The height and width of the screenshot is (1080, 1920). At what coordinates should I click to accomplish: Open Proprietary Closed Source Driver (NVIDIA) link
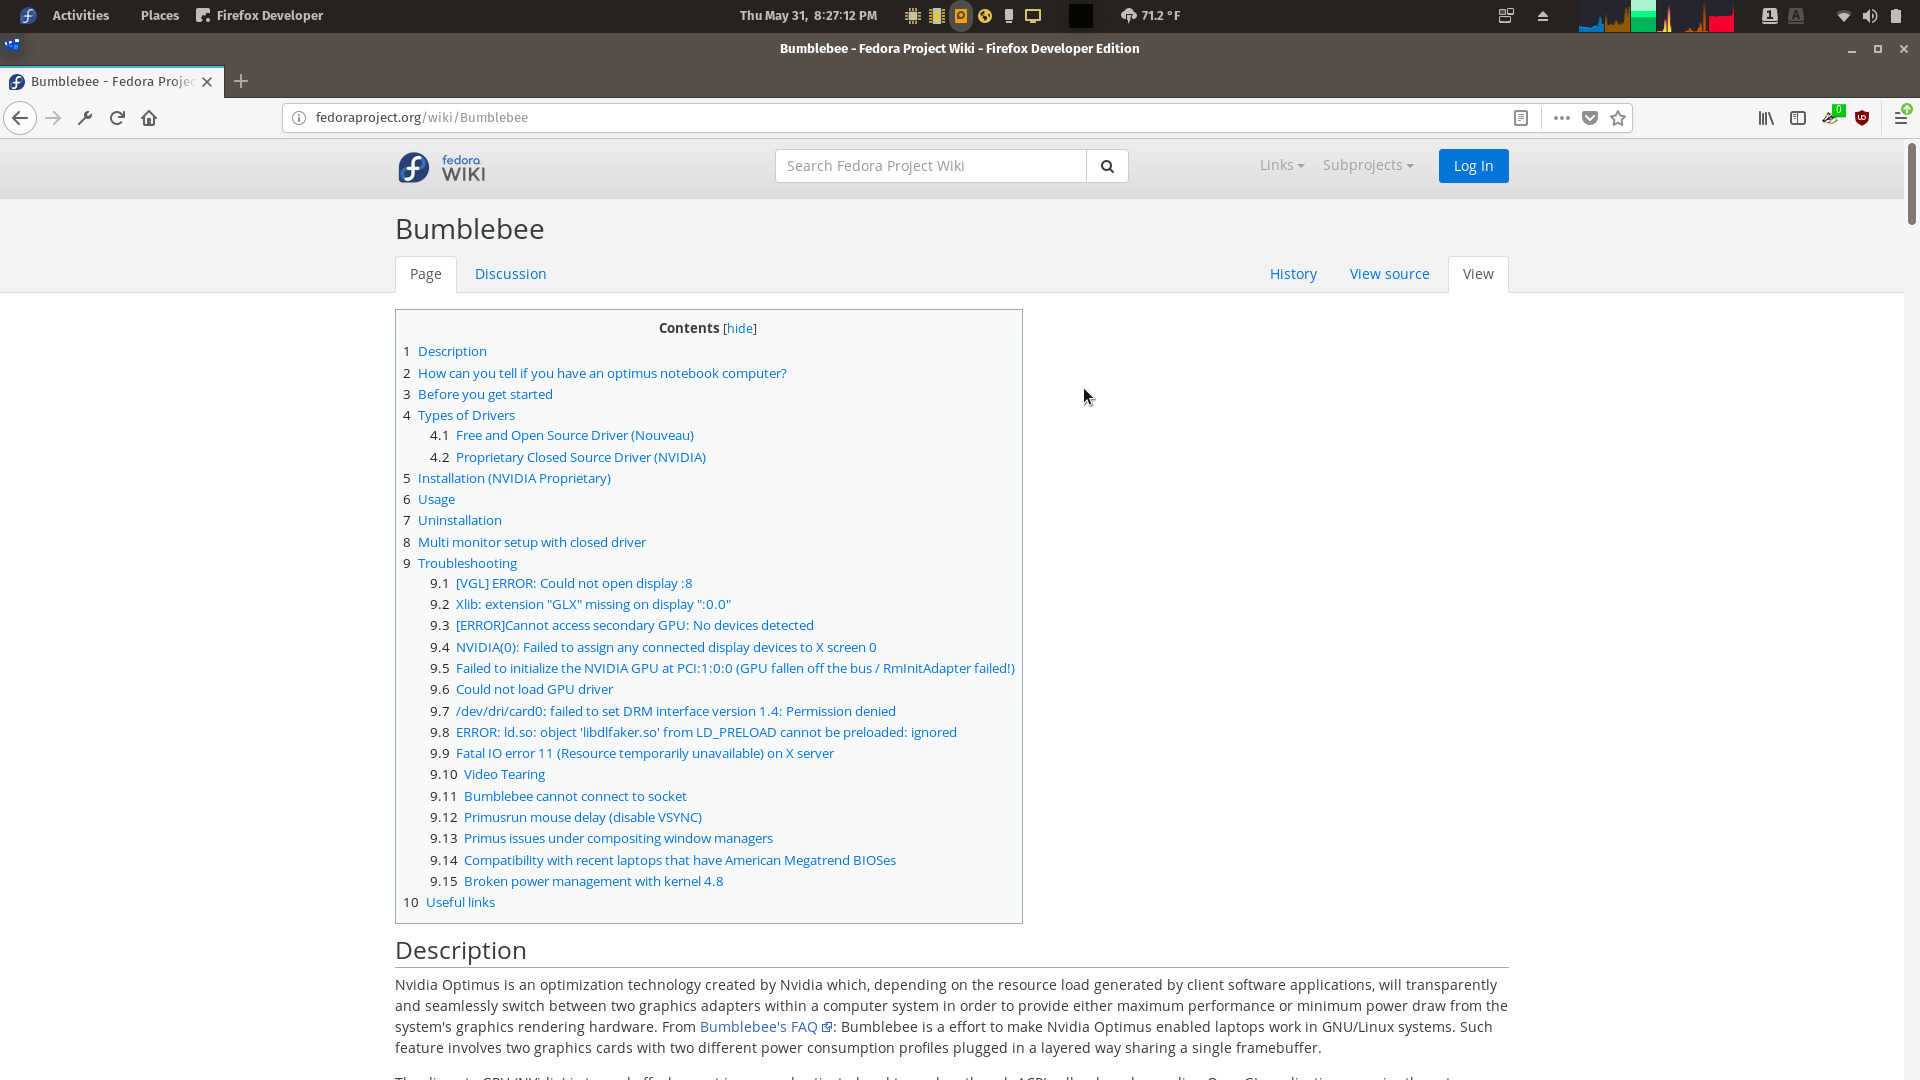pyautogui.click(x=580, y=458)
